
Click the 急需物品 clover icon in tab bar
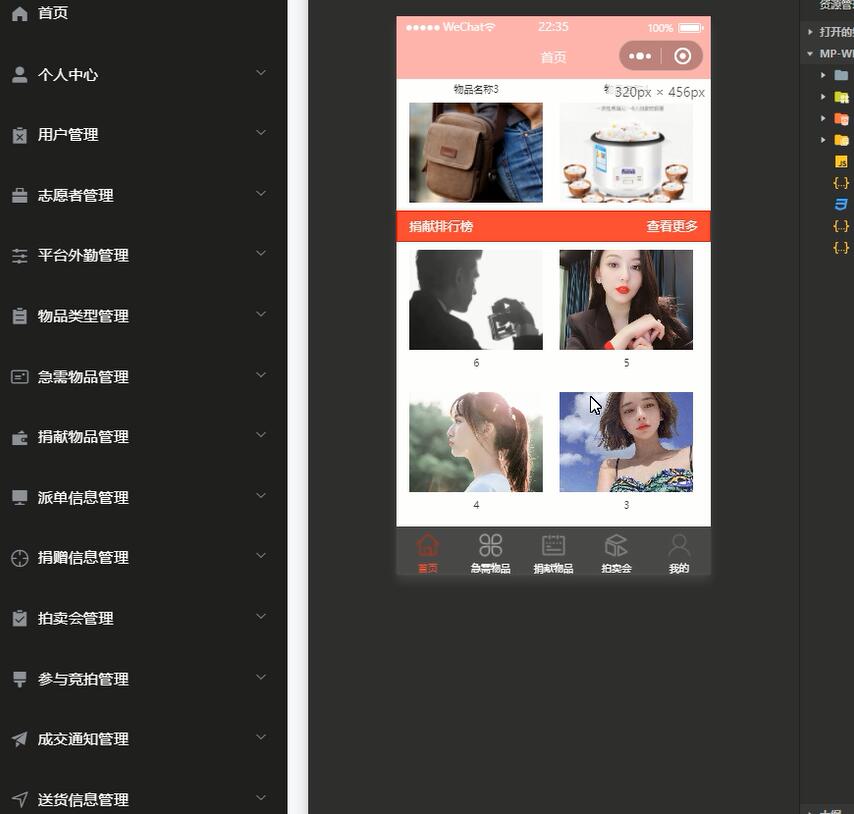click(490, 545)
